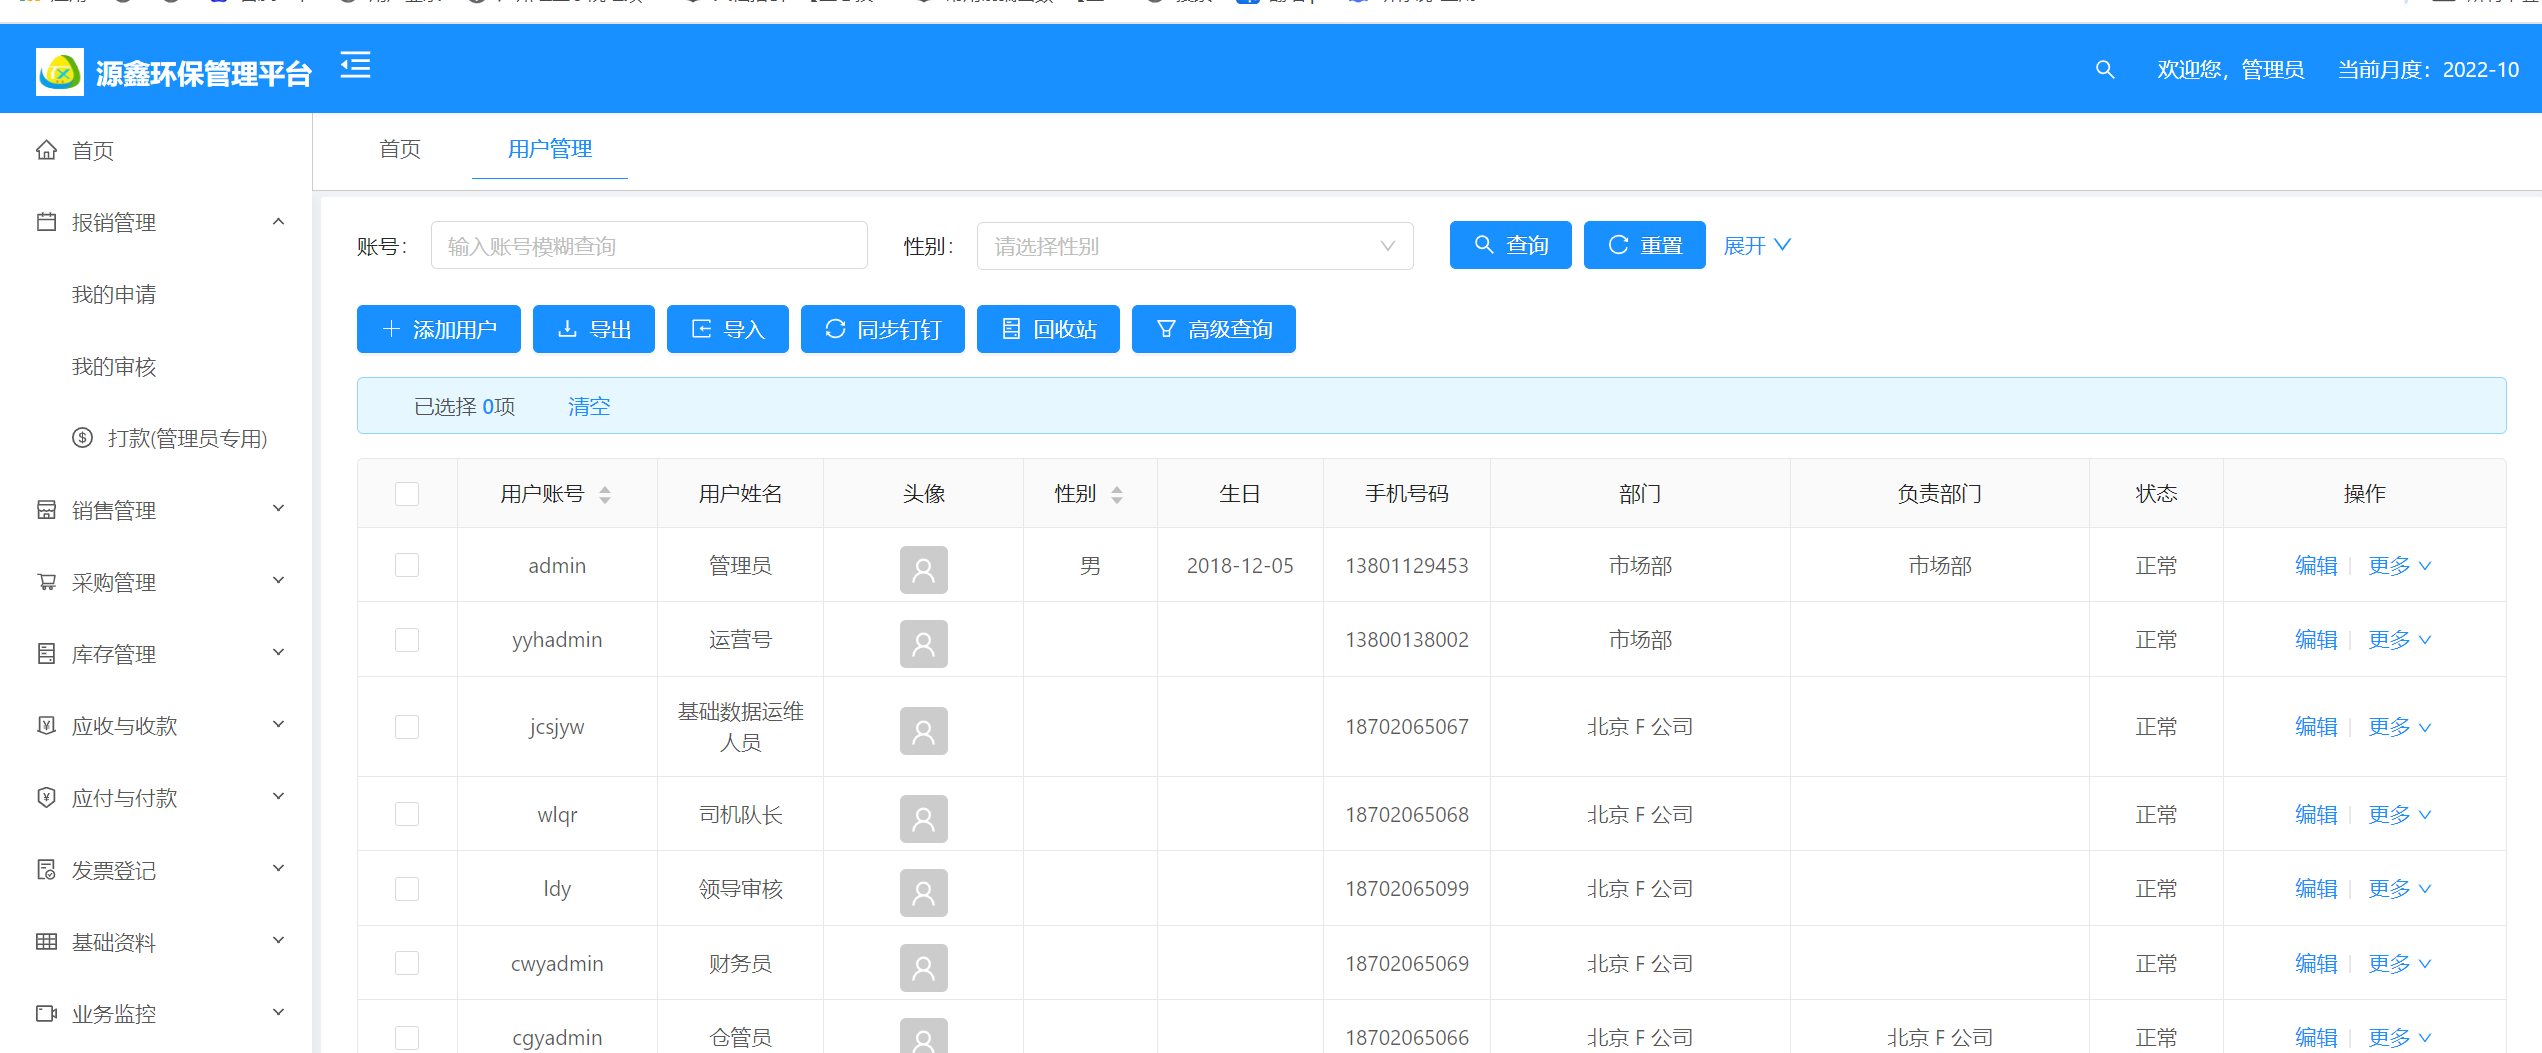Open 我的申请 in the sidebar
This screenshot has width=2542, height=1053.
[114, 294]
